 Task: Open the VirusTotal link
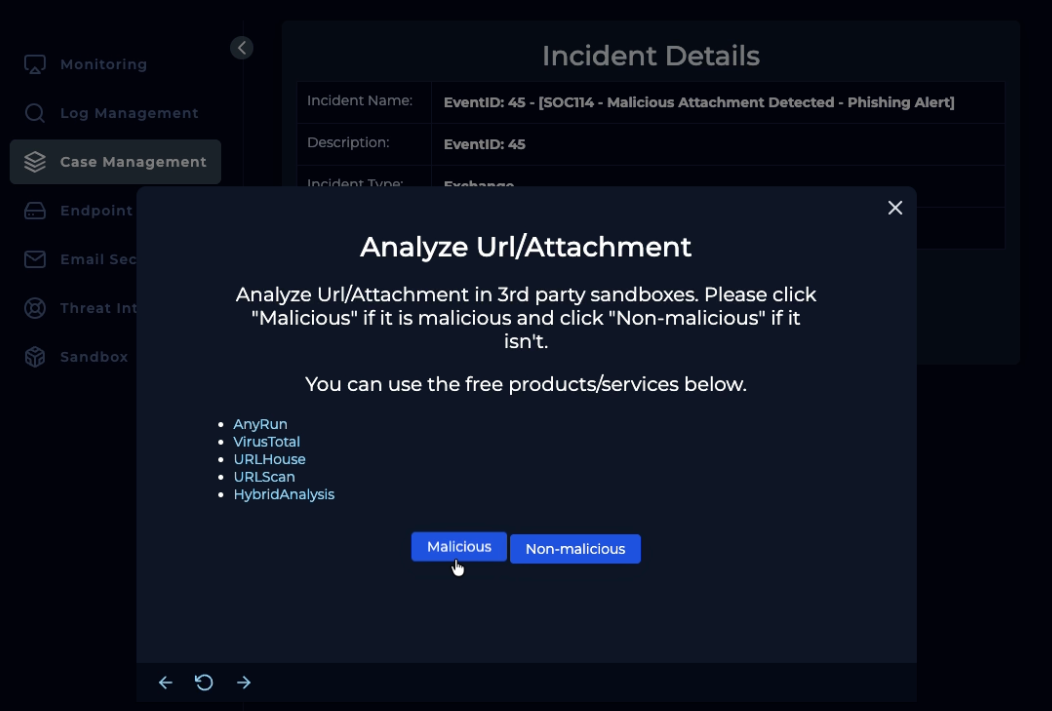pyautogui.click(x=266, y=442)
